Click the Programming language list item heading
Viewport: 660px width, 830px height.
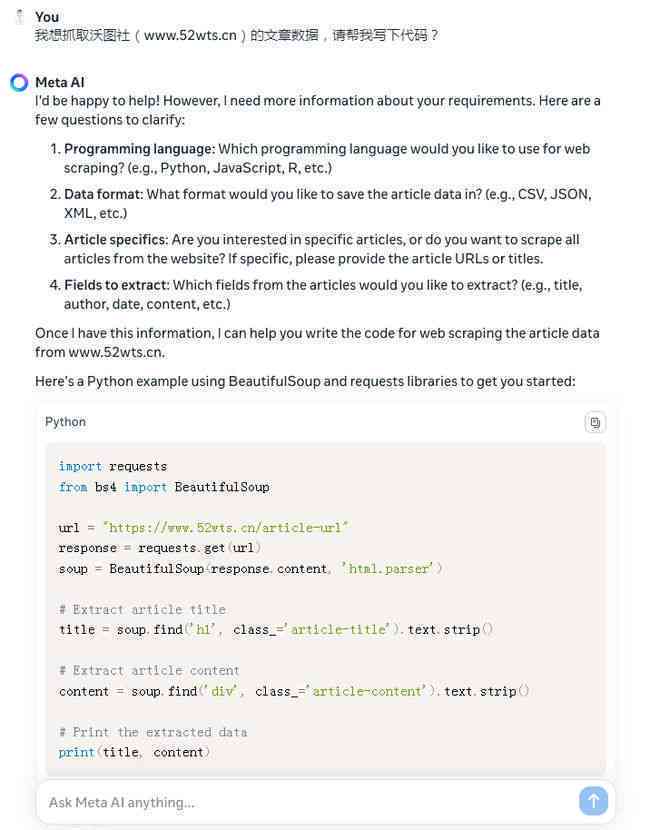[x=139, y=149]
